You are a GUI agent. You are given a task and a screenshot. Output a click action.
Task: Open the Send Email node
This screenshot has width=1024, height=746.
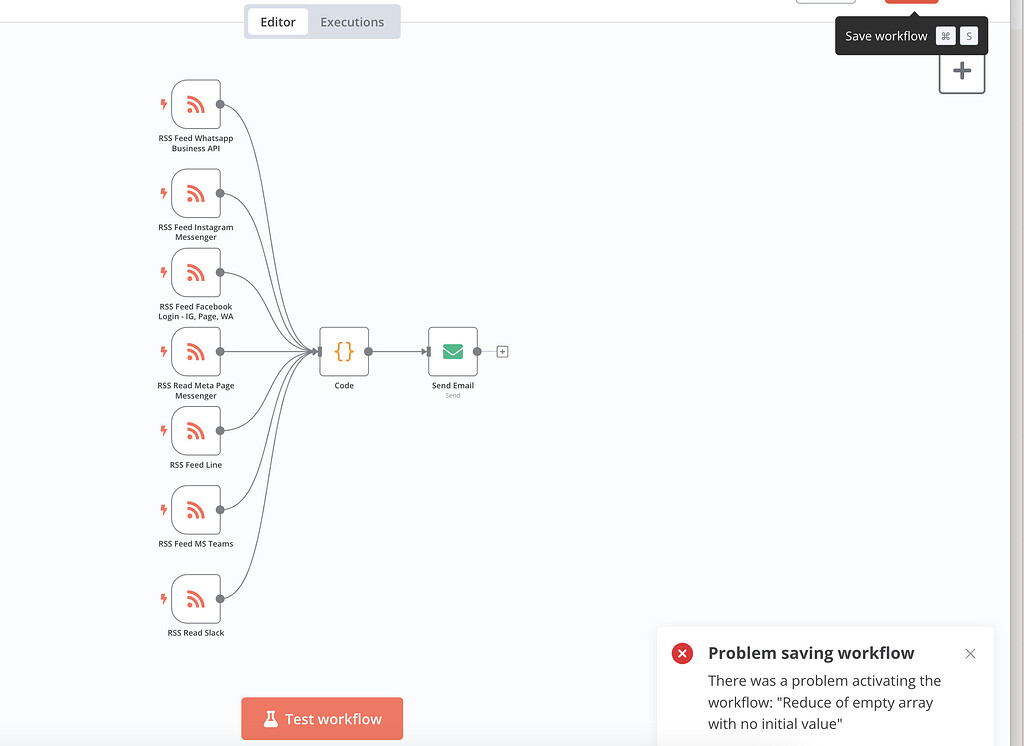coord(452,352)
